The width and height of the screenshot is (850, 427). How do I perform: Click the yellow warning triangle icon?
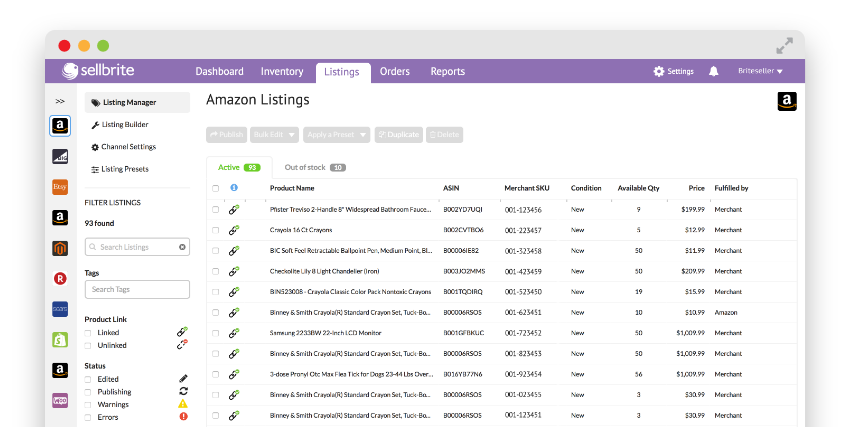(183, 404)
